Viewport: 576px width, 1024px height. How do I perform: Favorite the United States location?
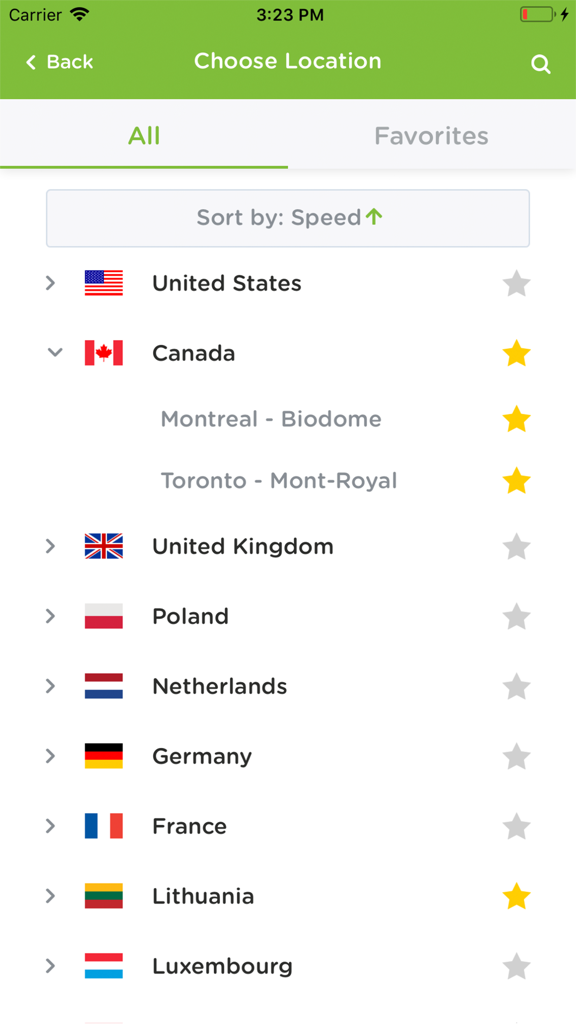pos(517,283)
